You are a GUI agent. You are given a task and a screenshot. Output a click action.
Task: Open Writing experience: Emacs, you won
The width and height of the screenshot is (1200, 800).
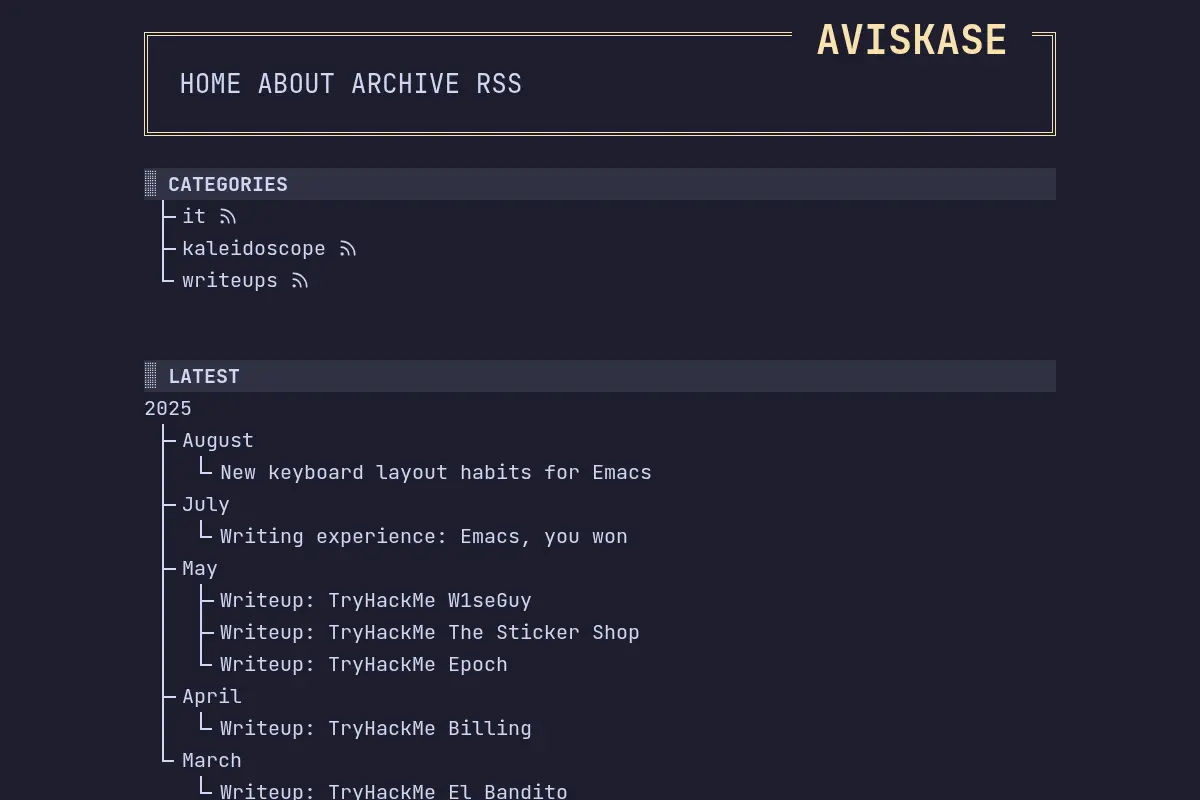[424, 536]
